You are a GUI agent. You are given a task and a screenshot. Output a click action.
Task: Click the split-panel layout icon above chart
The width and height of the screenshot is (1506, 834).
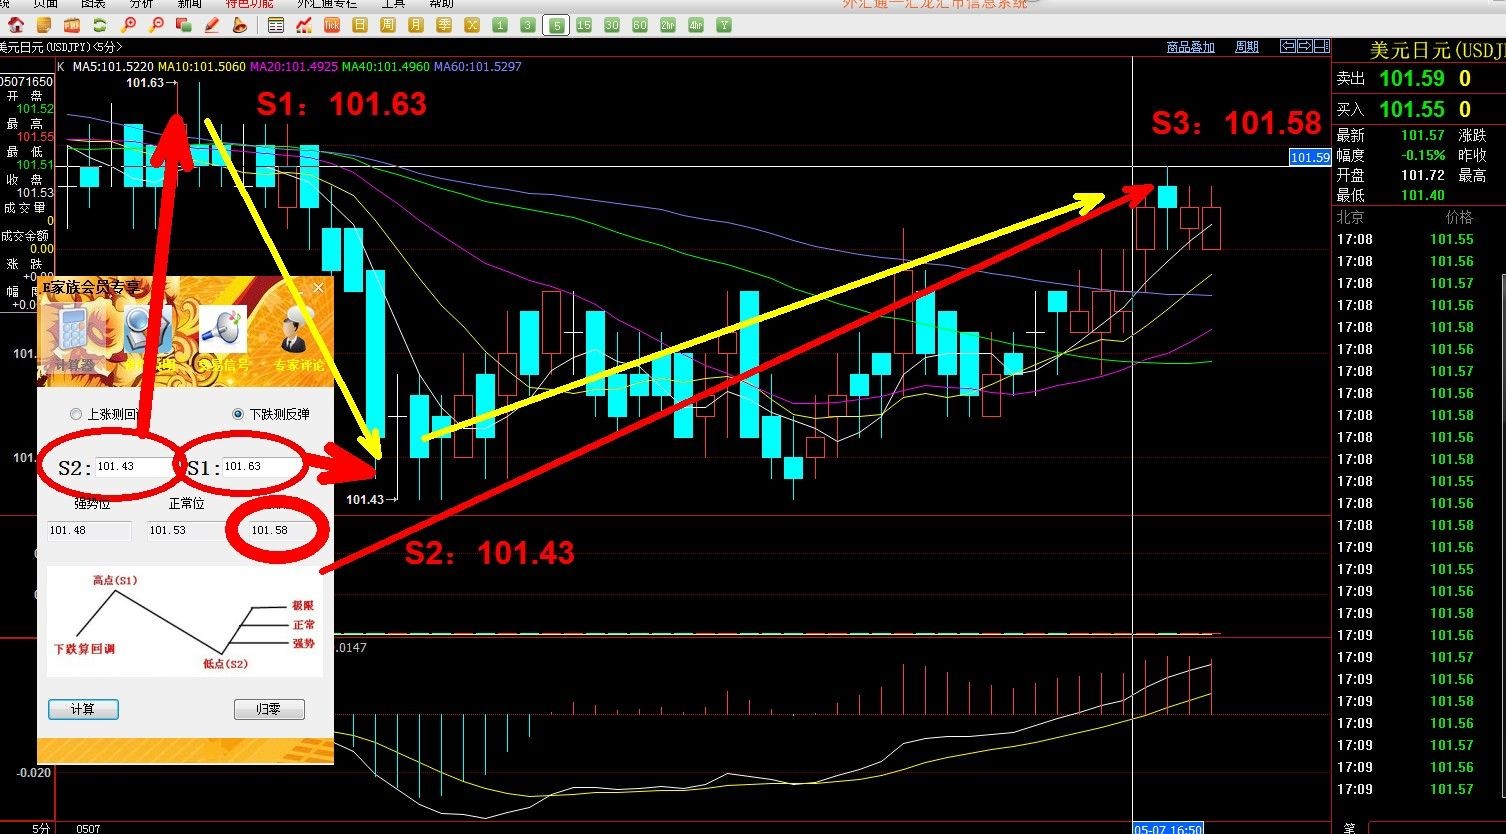[x=1321, y=46]
